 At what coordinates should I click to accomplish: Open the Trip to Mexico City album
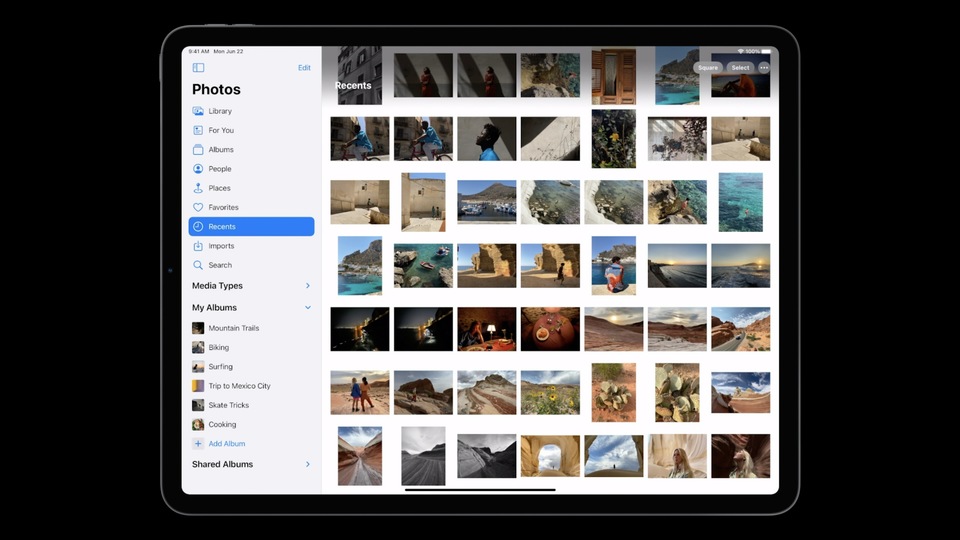click(x=251, y=386)
